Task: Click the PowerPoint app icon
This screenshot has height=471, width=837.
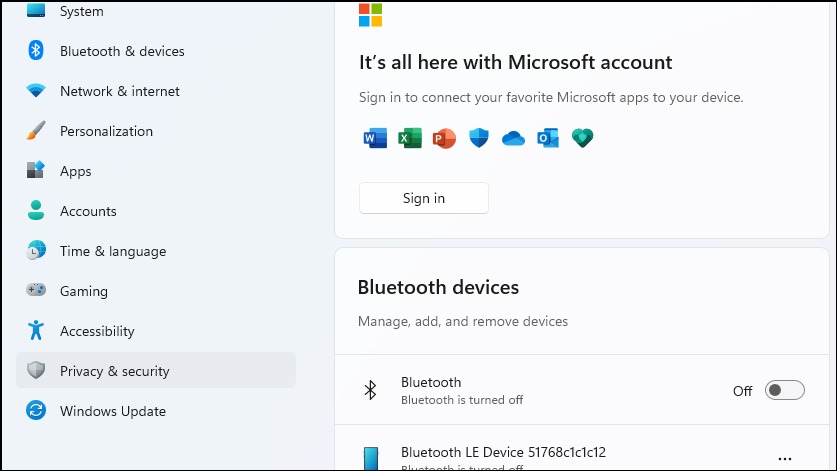Action: pyautogui.click(x=444, y=138)
